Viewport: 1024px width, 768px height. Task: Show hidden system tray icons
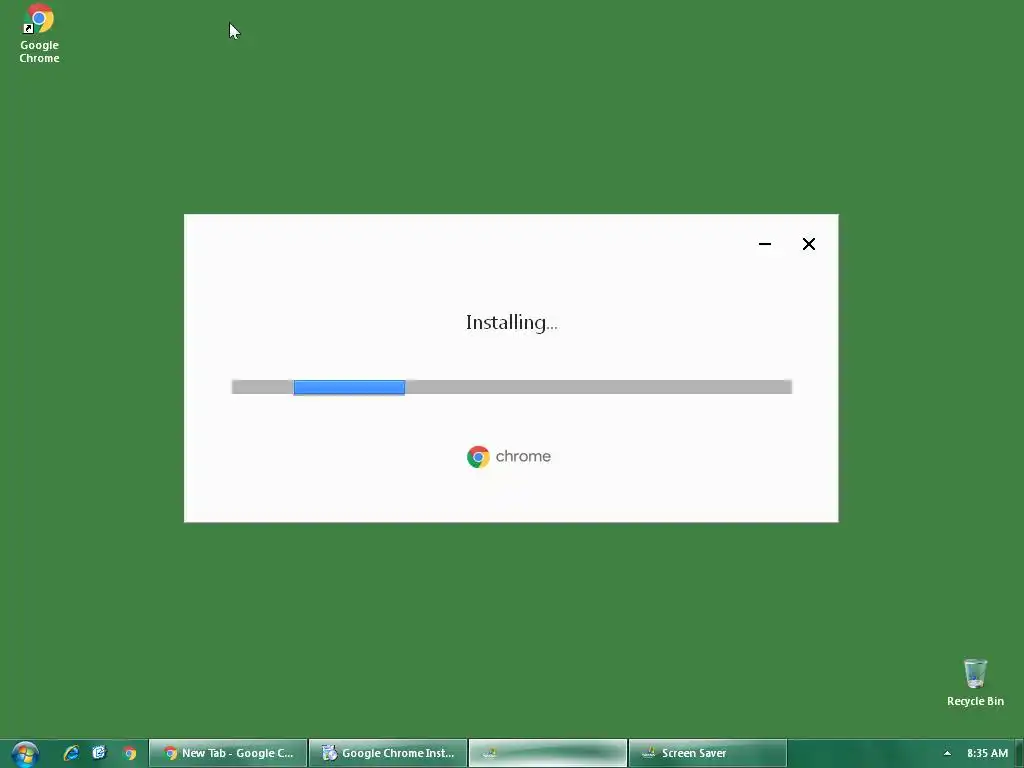(947, 753)
